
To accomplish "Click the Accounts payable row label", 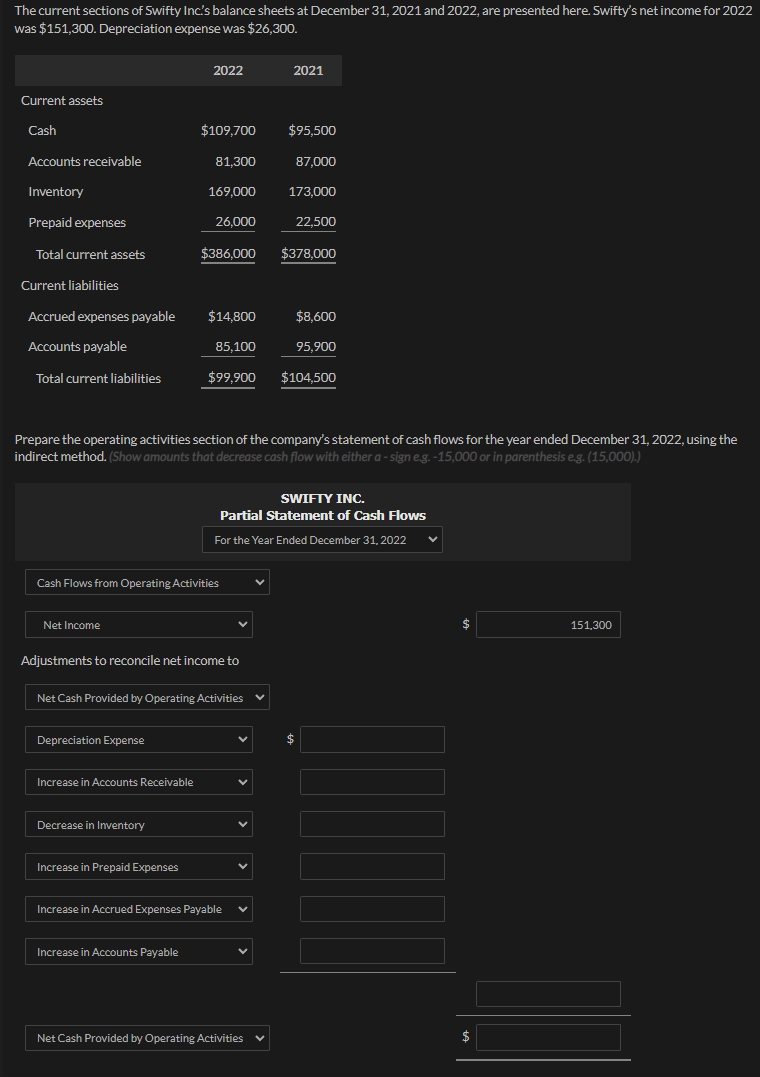I will click(77, 347).
